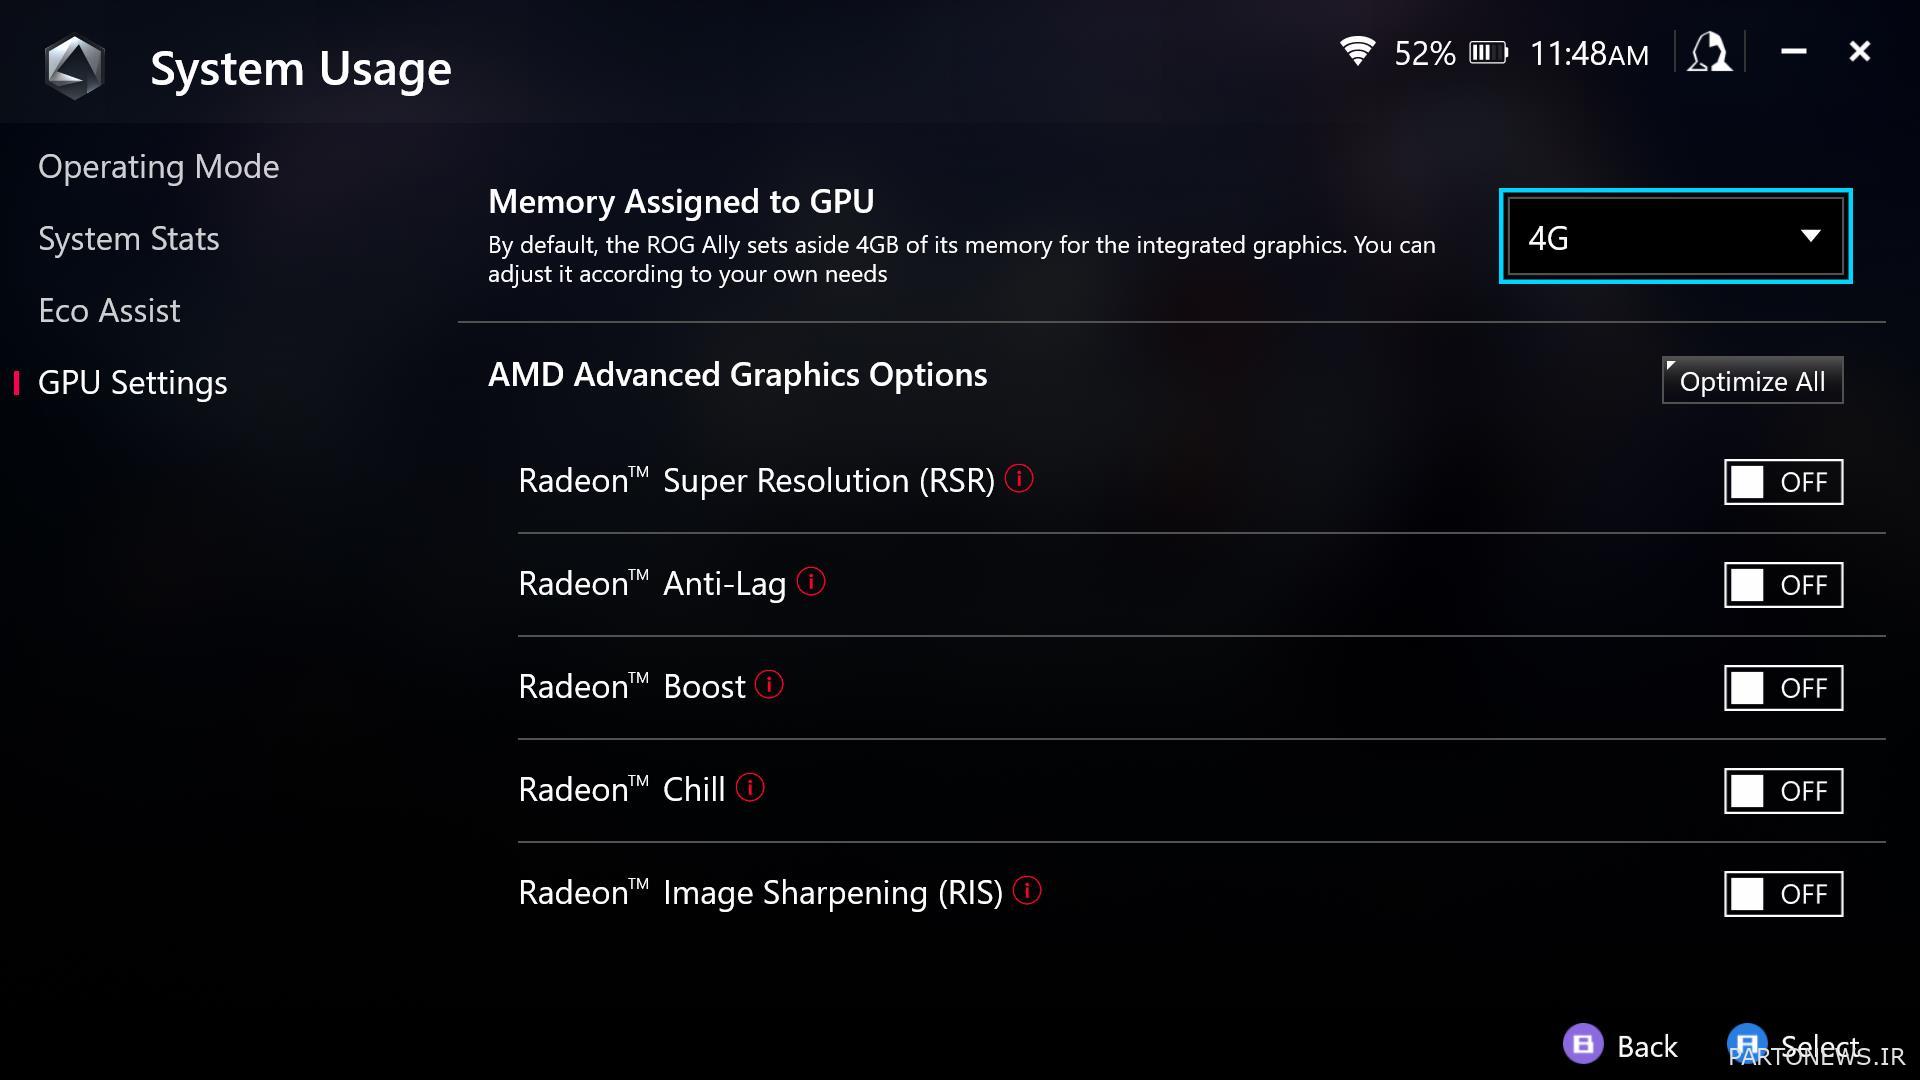Click the Armoury Crate logo
Viewport: 1920px width, 1080px height.
point(75,65)
